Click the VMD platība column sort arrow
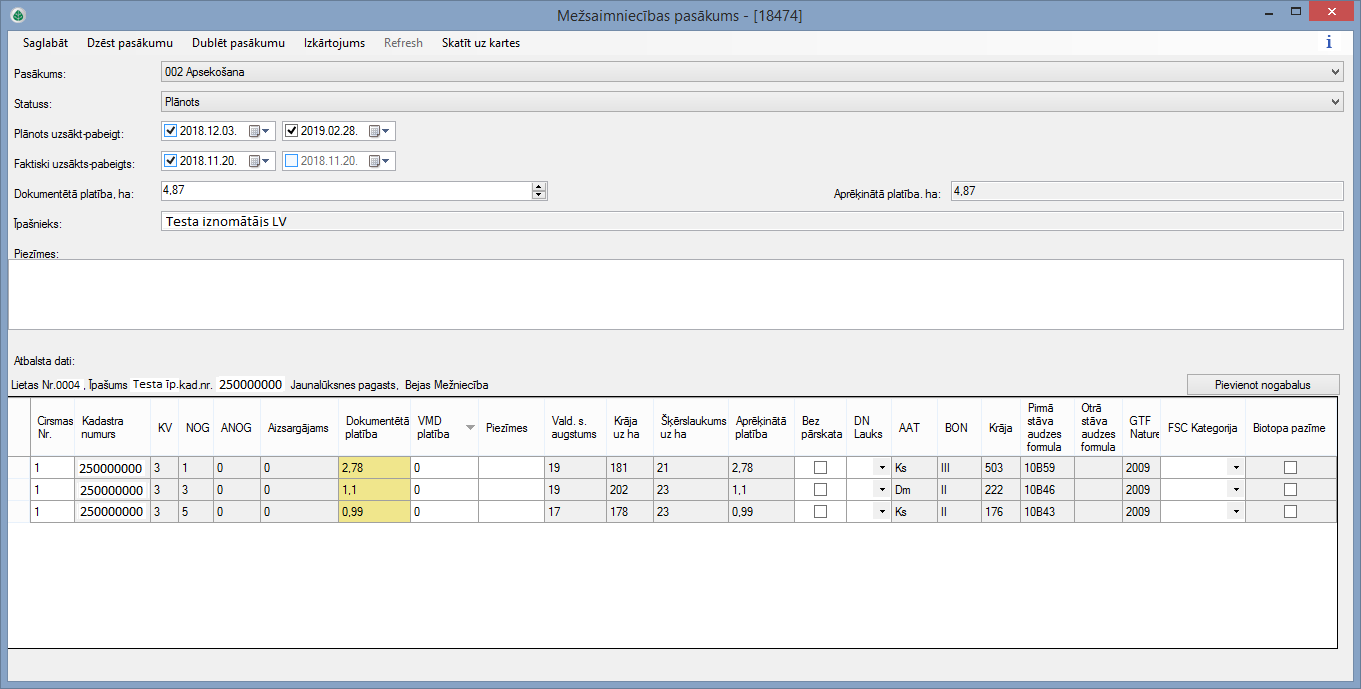1361x689 pixels. (470, 428)
